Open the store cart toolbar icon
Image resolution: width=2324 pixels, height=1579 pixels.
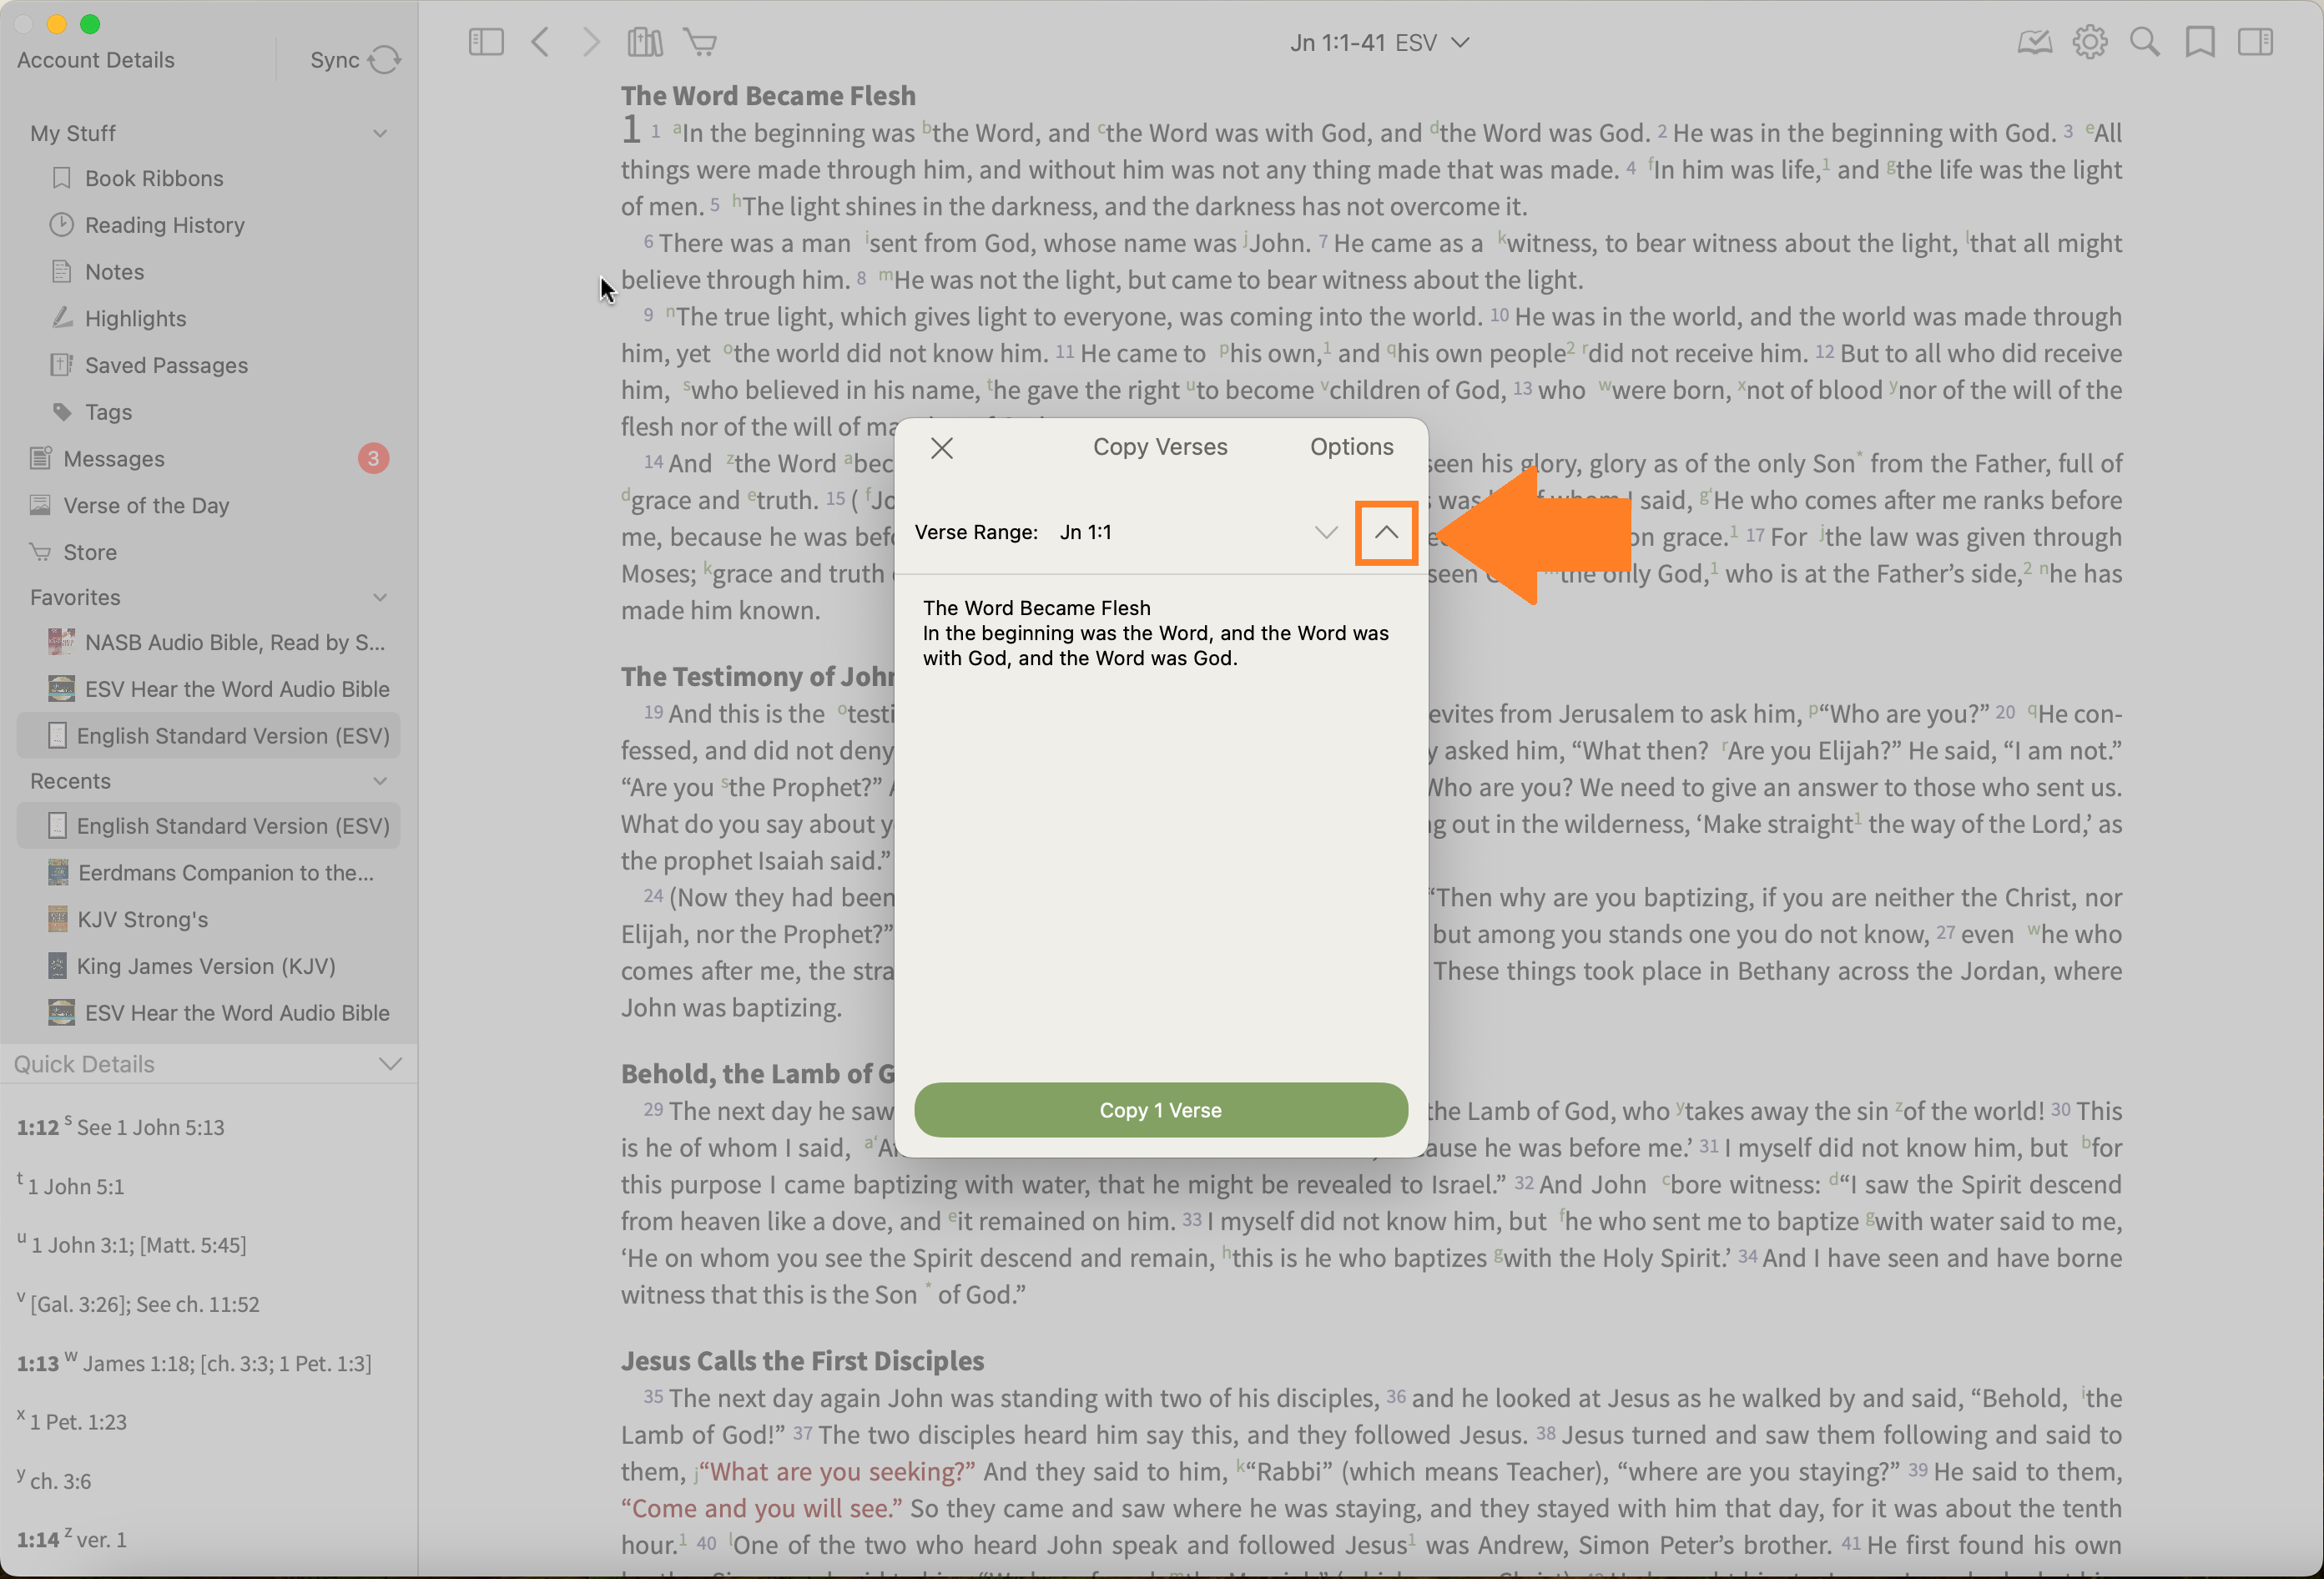[700, 42]
